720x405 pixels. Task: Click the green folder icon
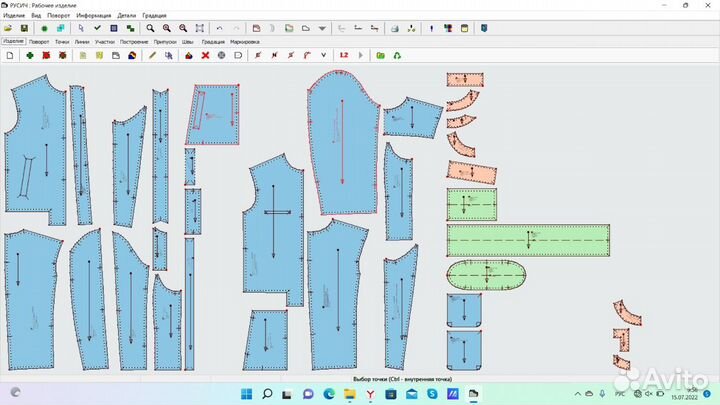pos(381,56)
